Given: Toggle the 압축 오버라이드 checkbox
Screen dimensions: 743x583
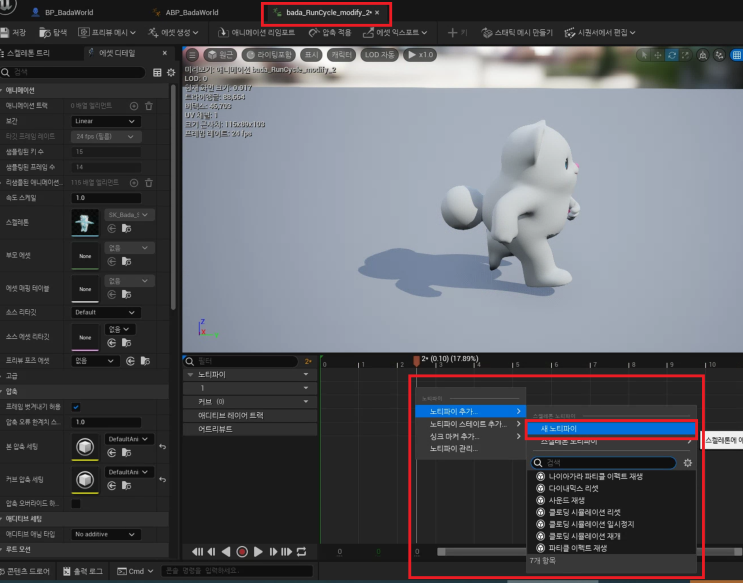Looking at the screenshot, I should click(76, 503).
